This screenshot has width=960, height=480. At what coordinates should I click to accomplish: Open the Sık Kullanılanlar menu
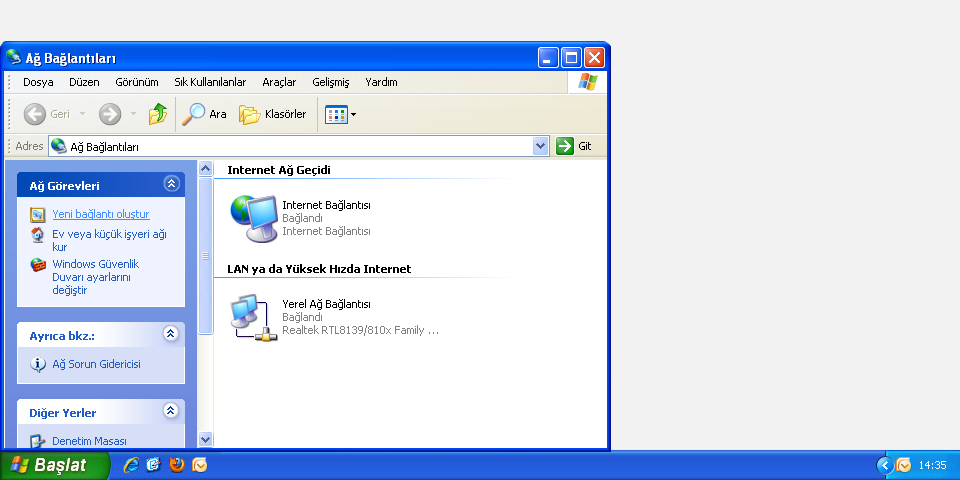(x=210, y=82)
